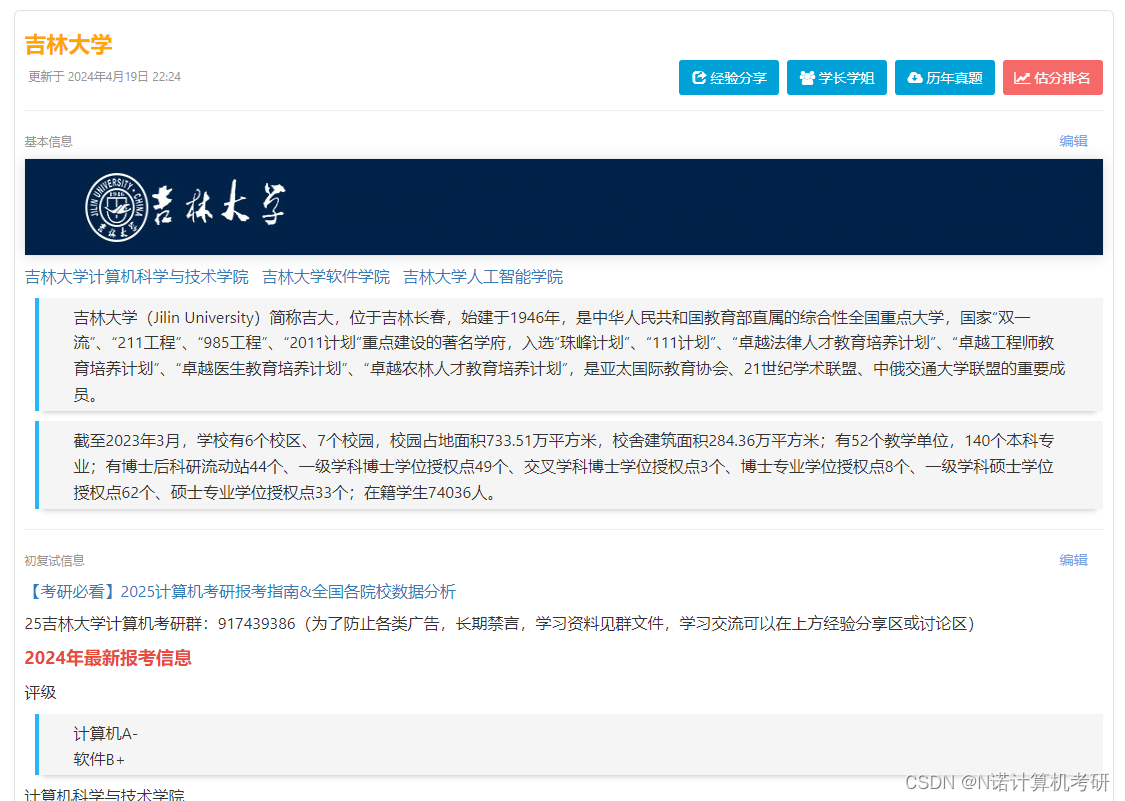Image resolution: width=1125 pixels, height=801 pixels.
Task: Open the red 估分排名 button
Action: [x=1053, y=78]
